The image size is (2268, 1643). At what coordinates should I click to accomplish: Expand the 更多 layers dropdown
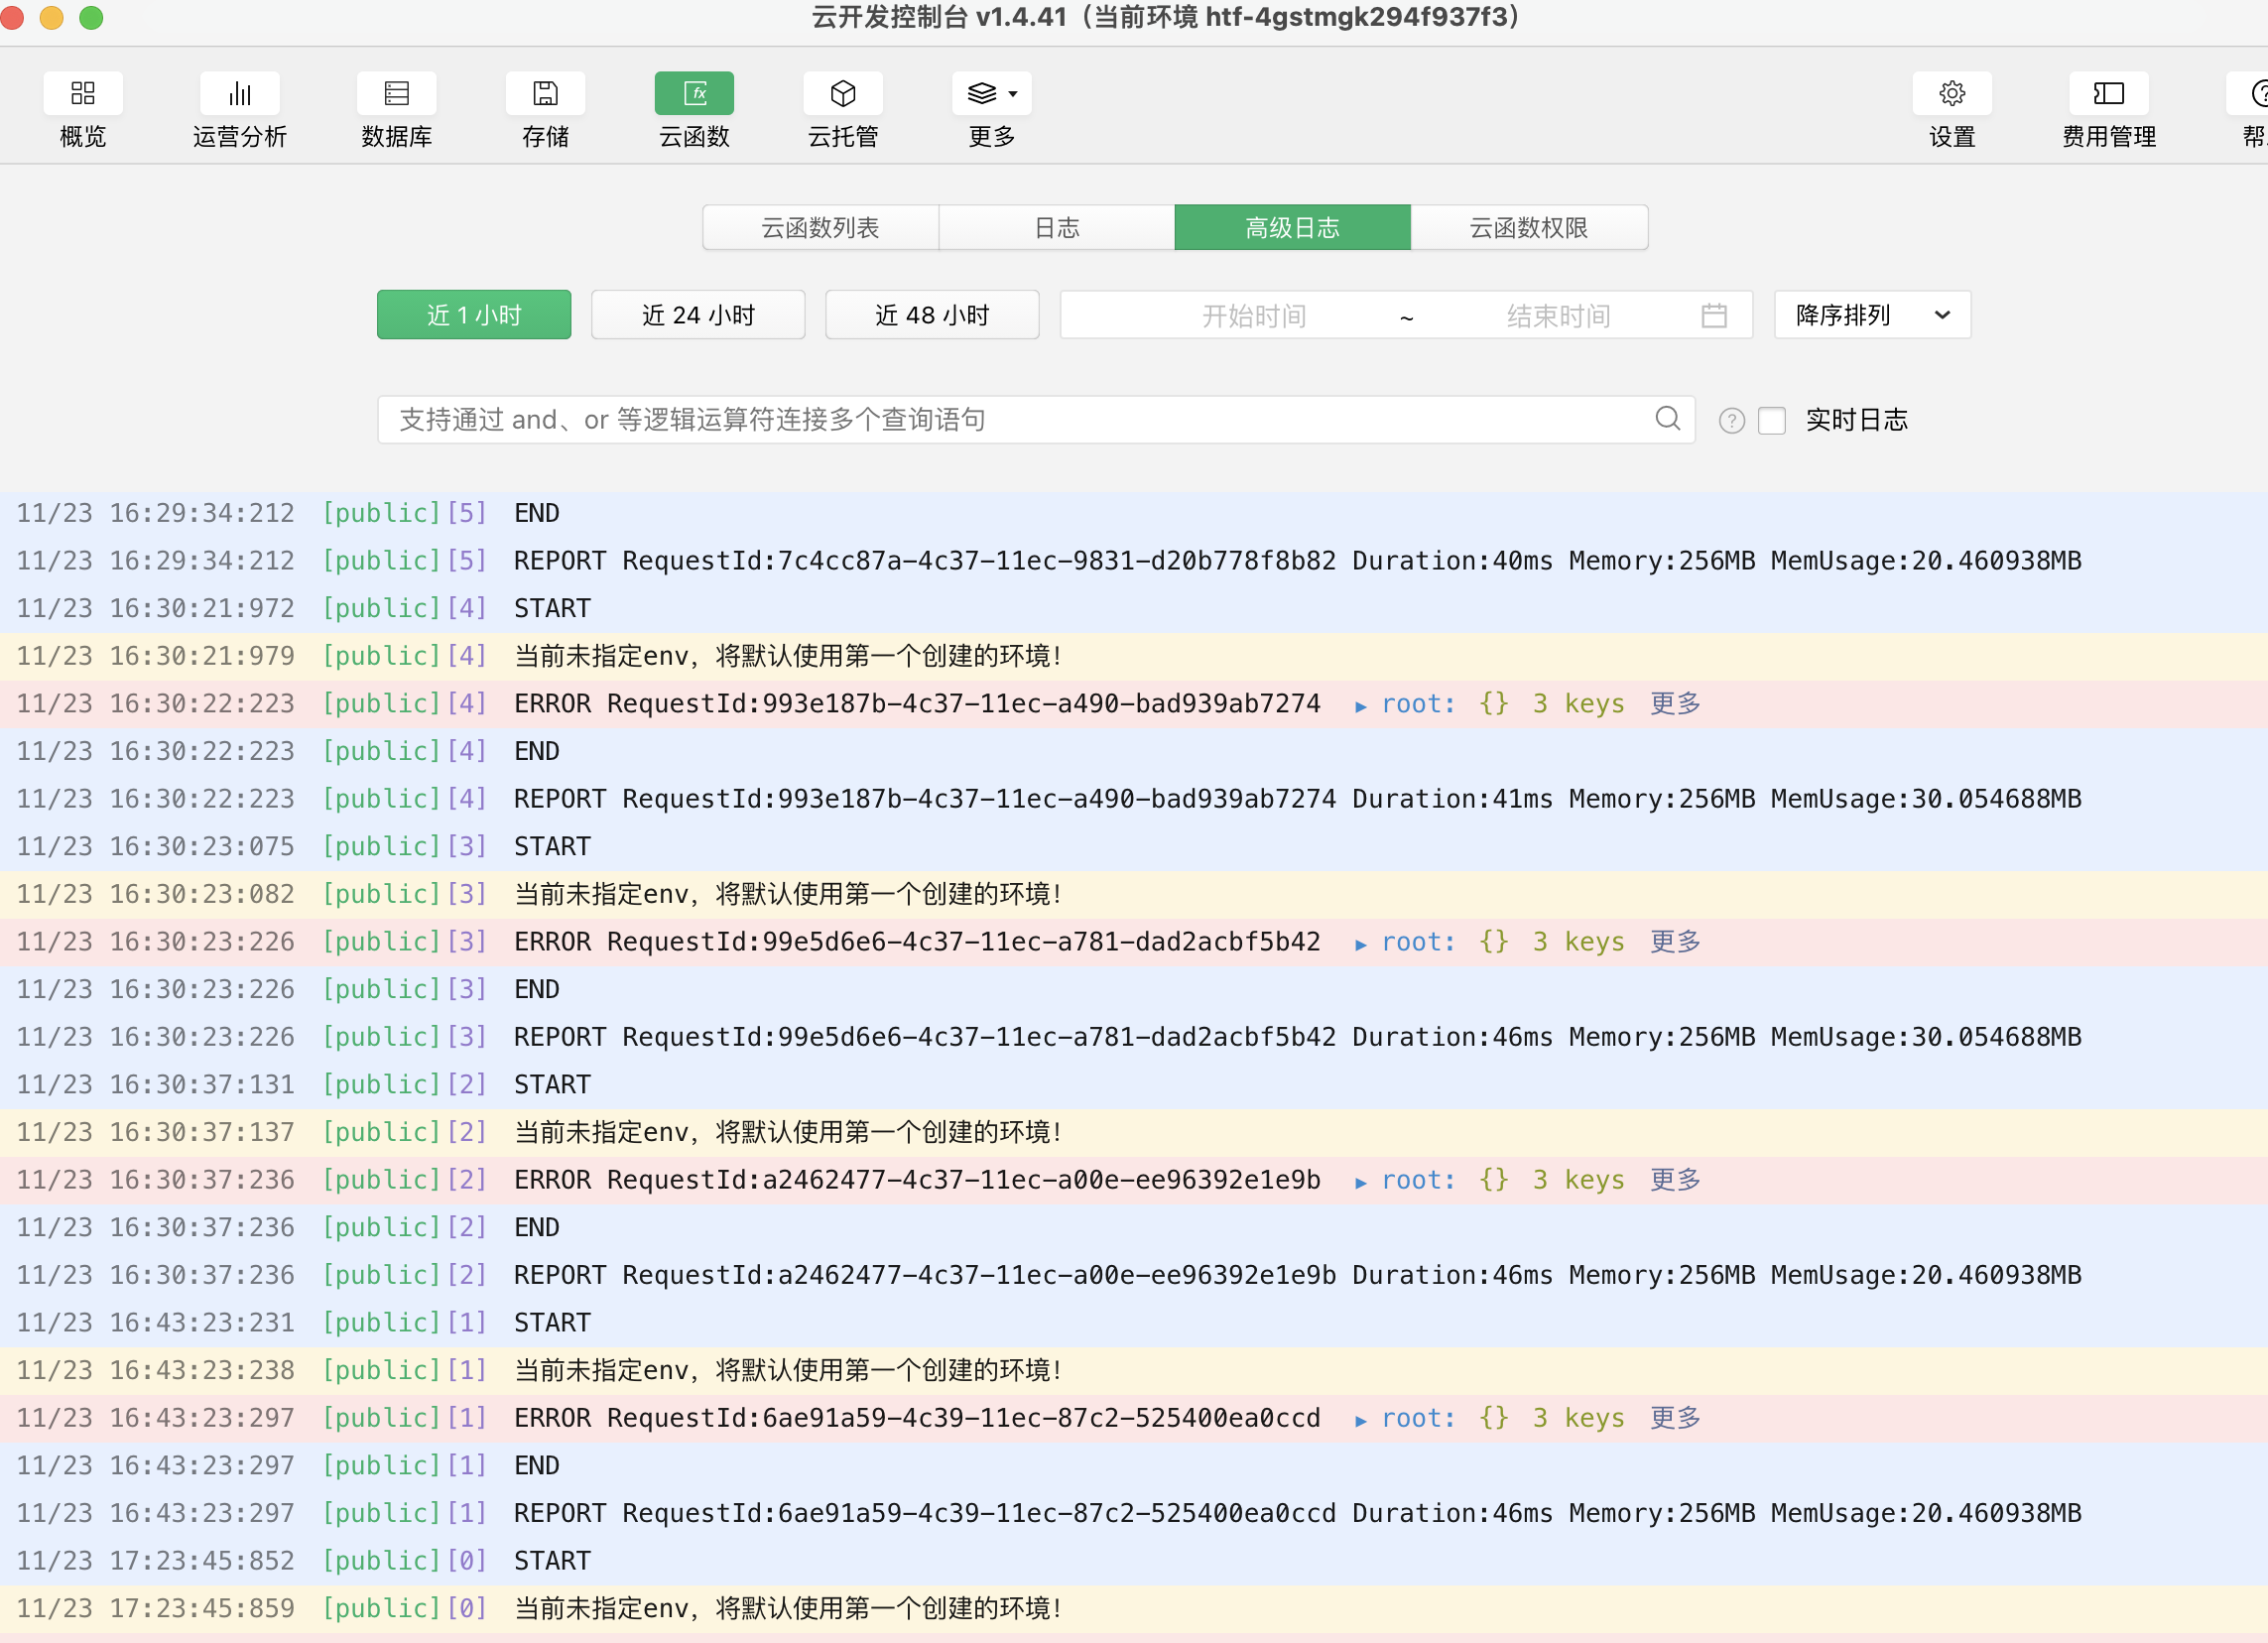coord(991,94)
